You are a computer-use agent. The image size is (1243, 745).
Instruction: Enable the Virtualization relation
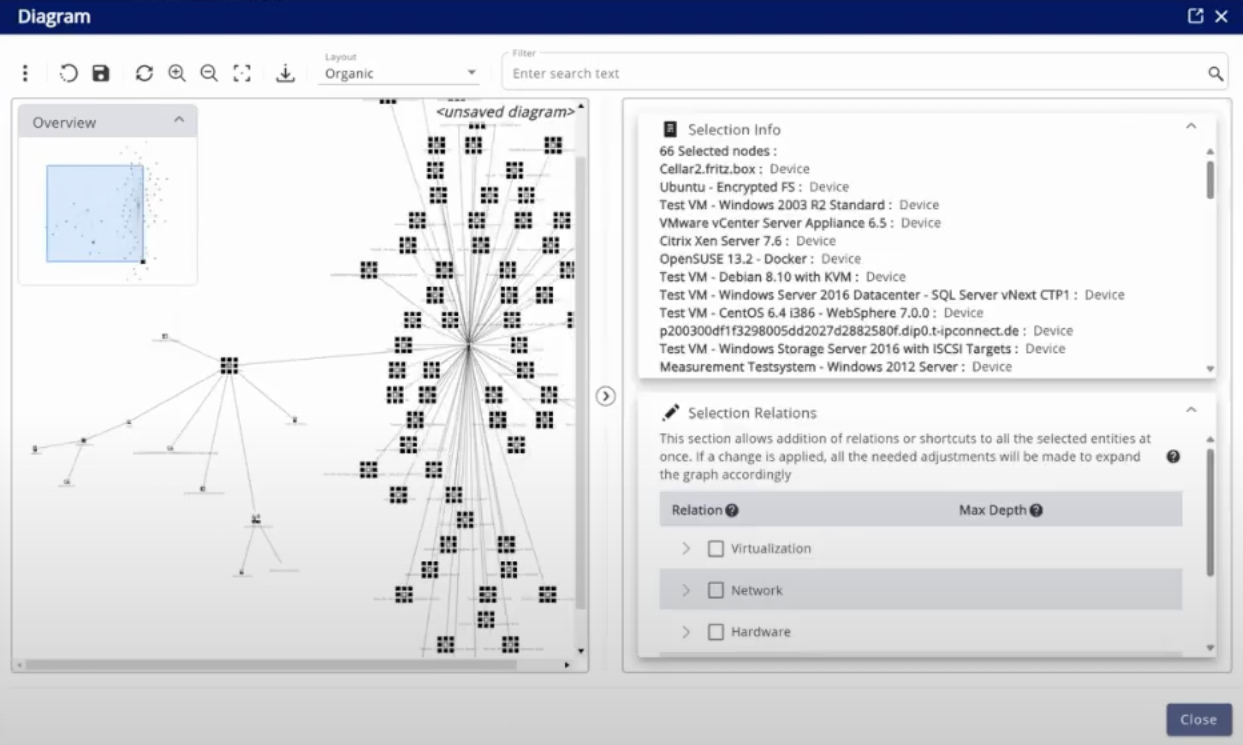pos(715,548)
